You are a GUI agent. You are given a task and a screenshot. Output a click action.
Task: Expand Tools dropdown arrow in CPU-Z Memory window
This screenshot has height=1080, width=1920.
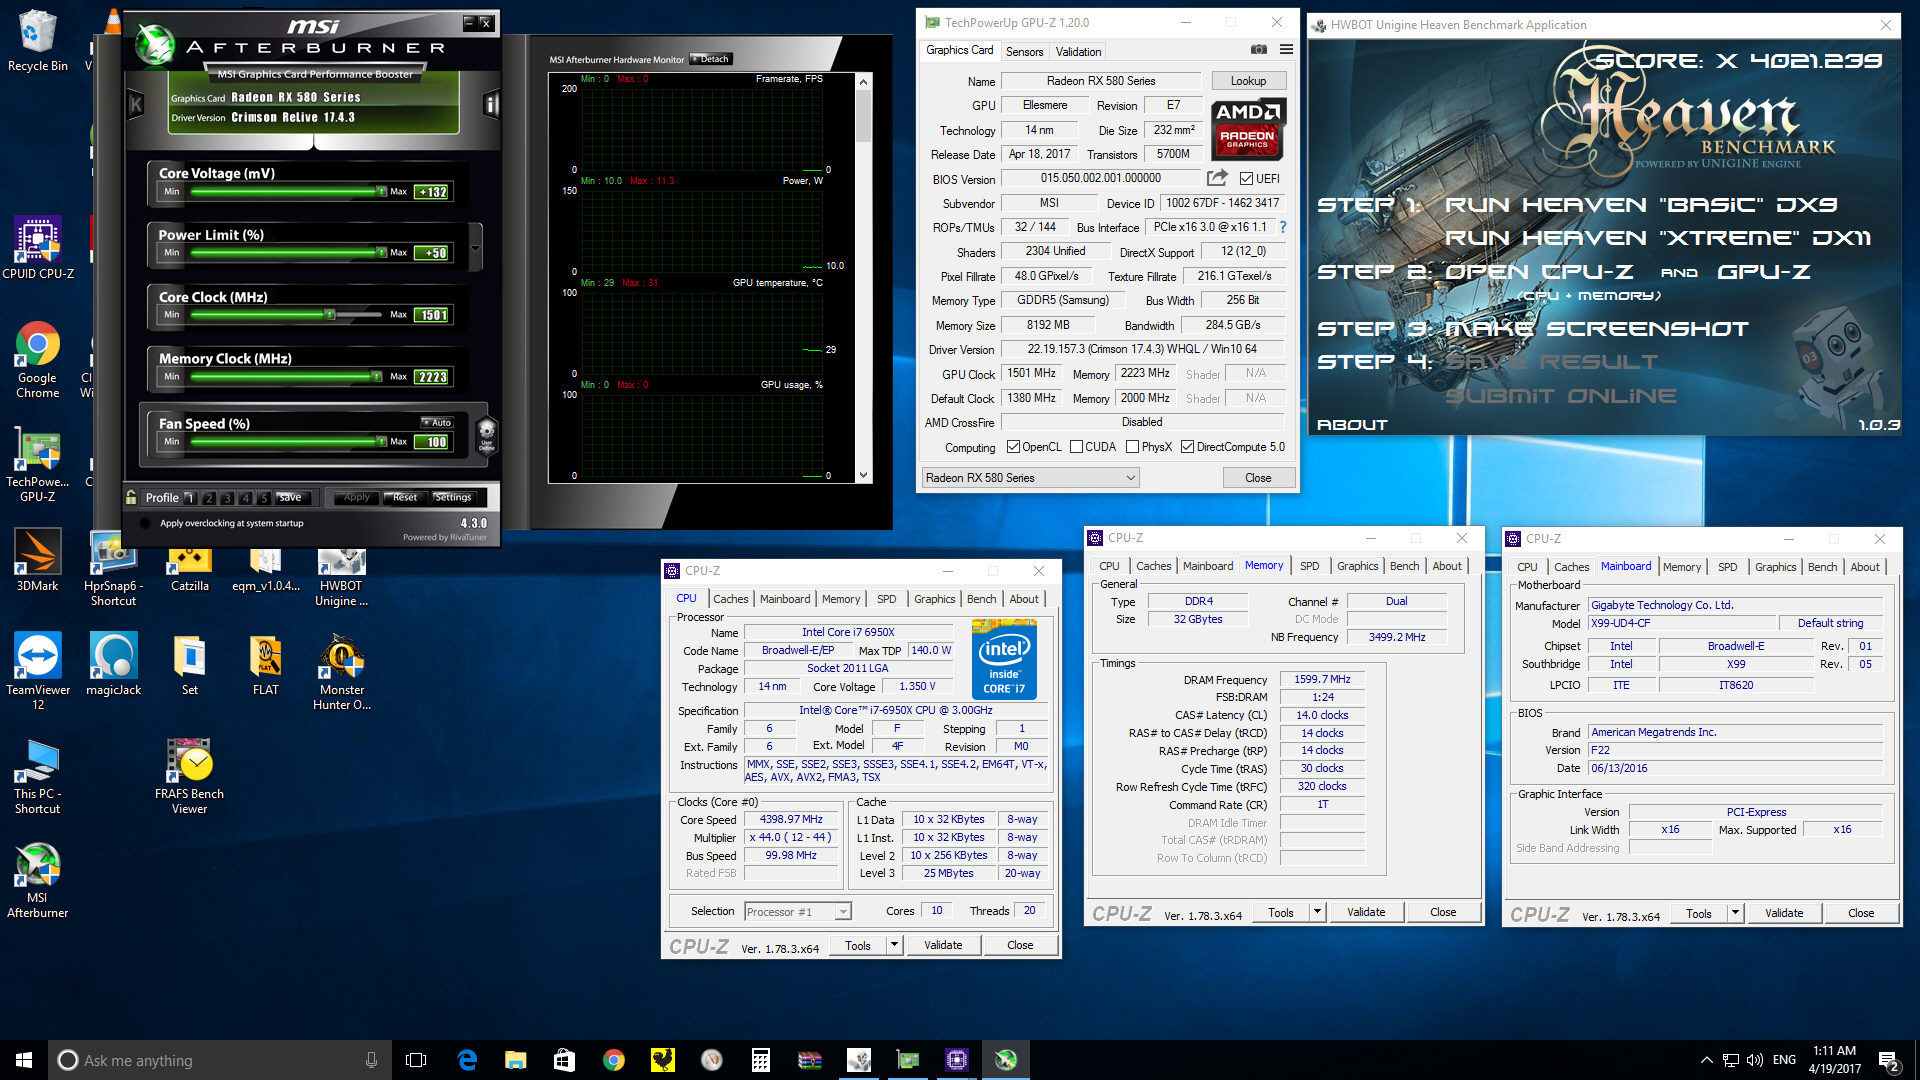1317,912
